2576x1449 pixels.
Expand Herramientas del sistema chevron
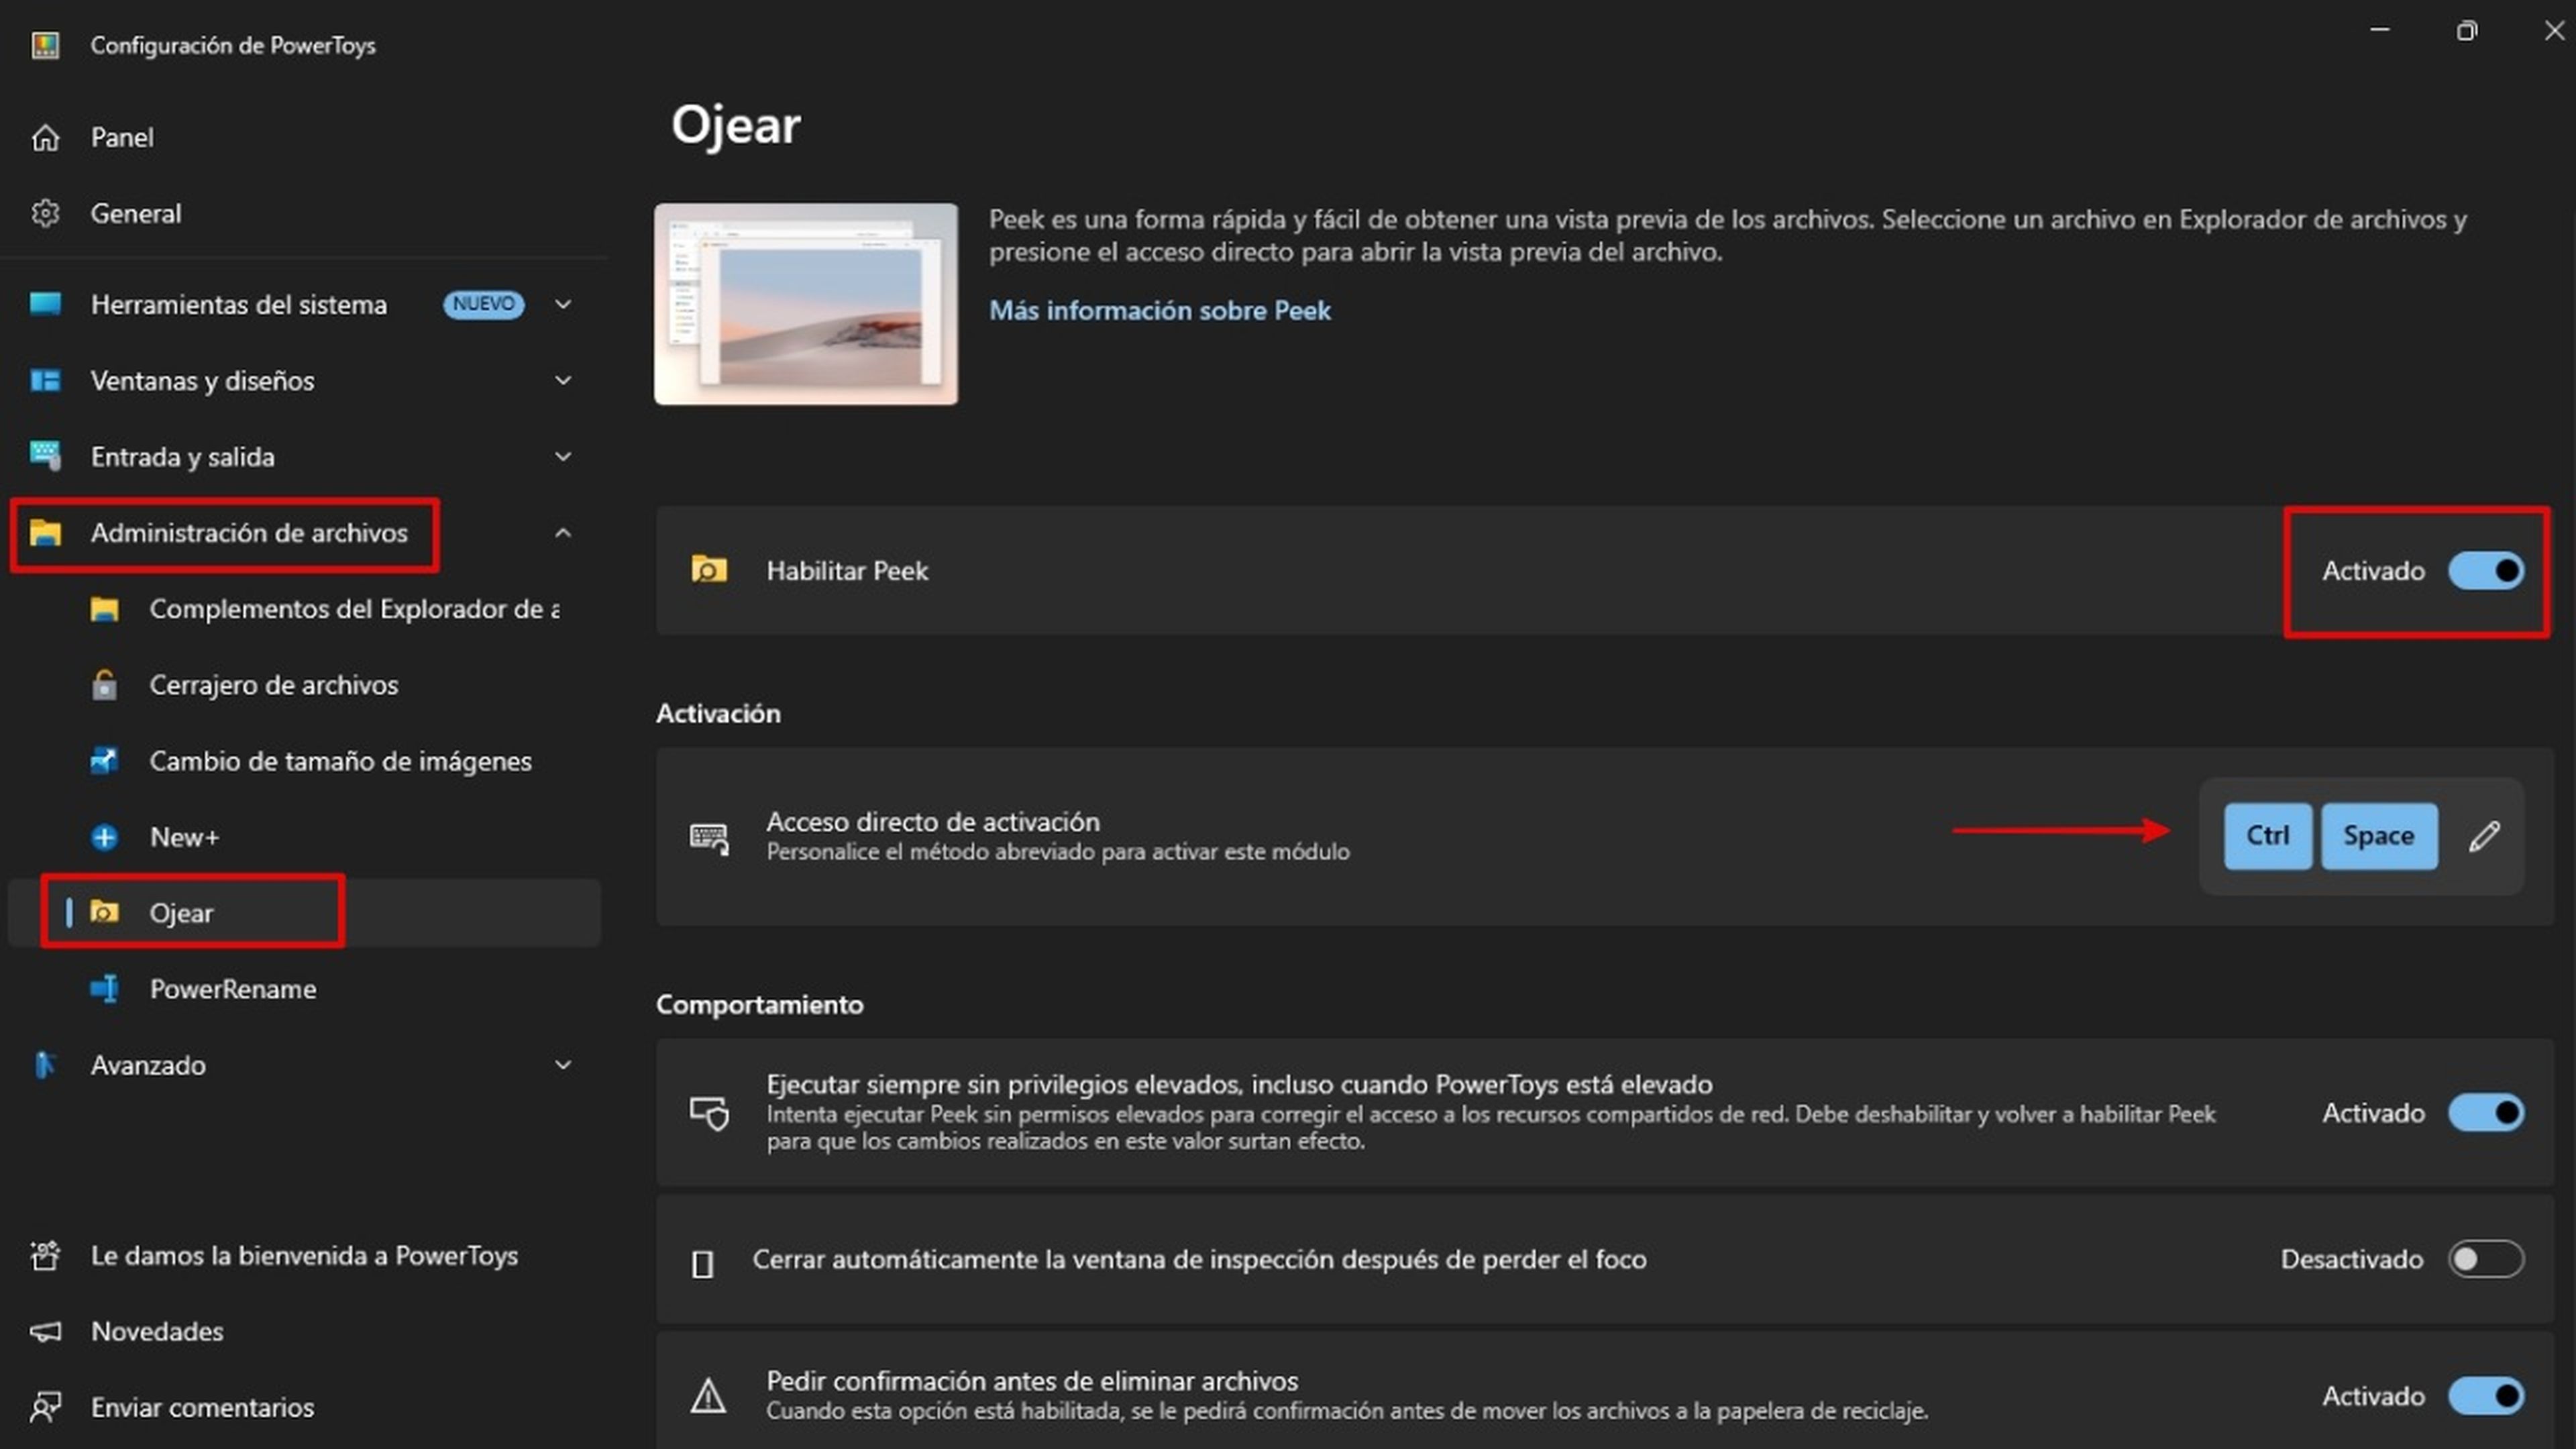[x=563, y=304]
